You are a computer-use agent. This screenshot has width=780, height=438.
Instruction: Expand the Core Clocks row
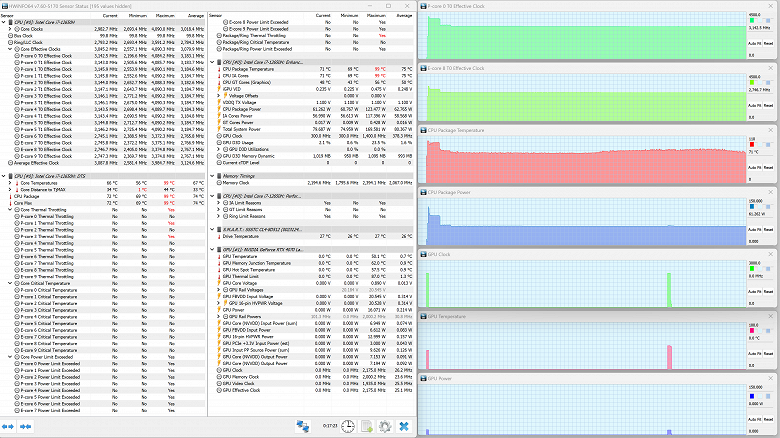tap(10, 29)
